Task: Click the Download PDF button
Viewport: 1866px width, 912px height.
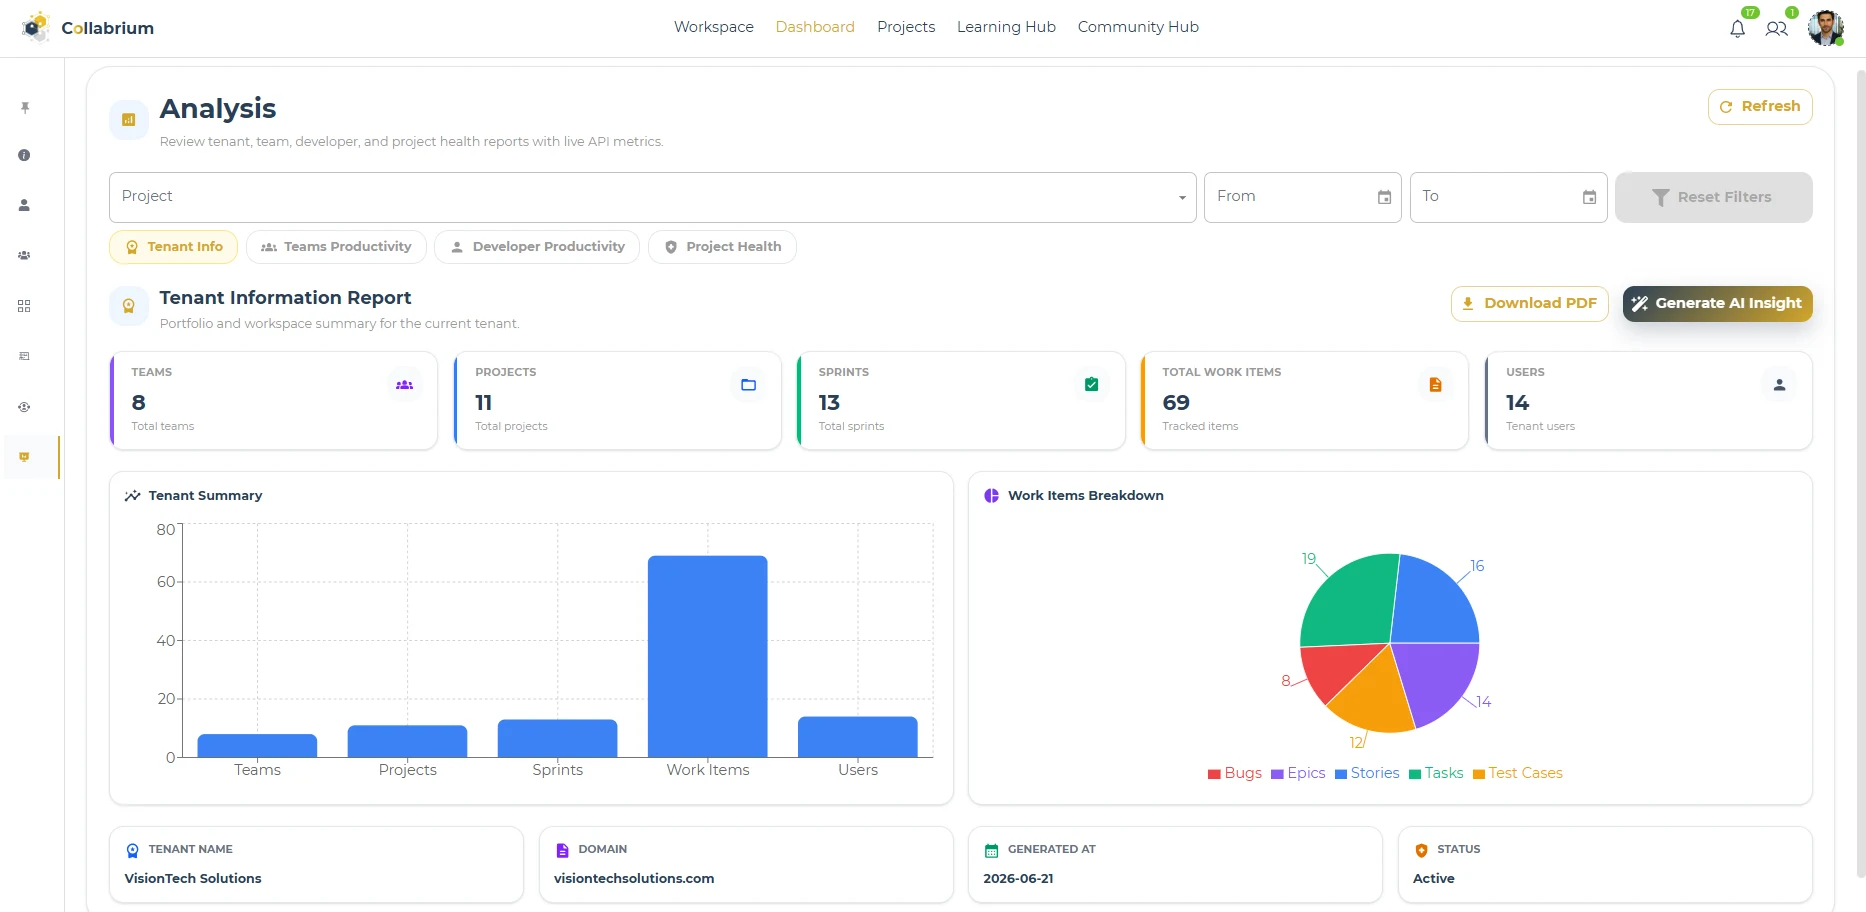Action: (x=1530, y=304)
